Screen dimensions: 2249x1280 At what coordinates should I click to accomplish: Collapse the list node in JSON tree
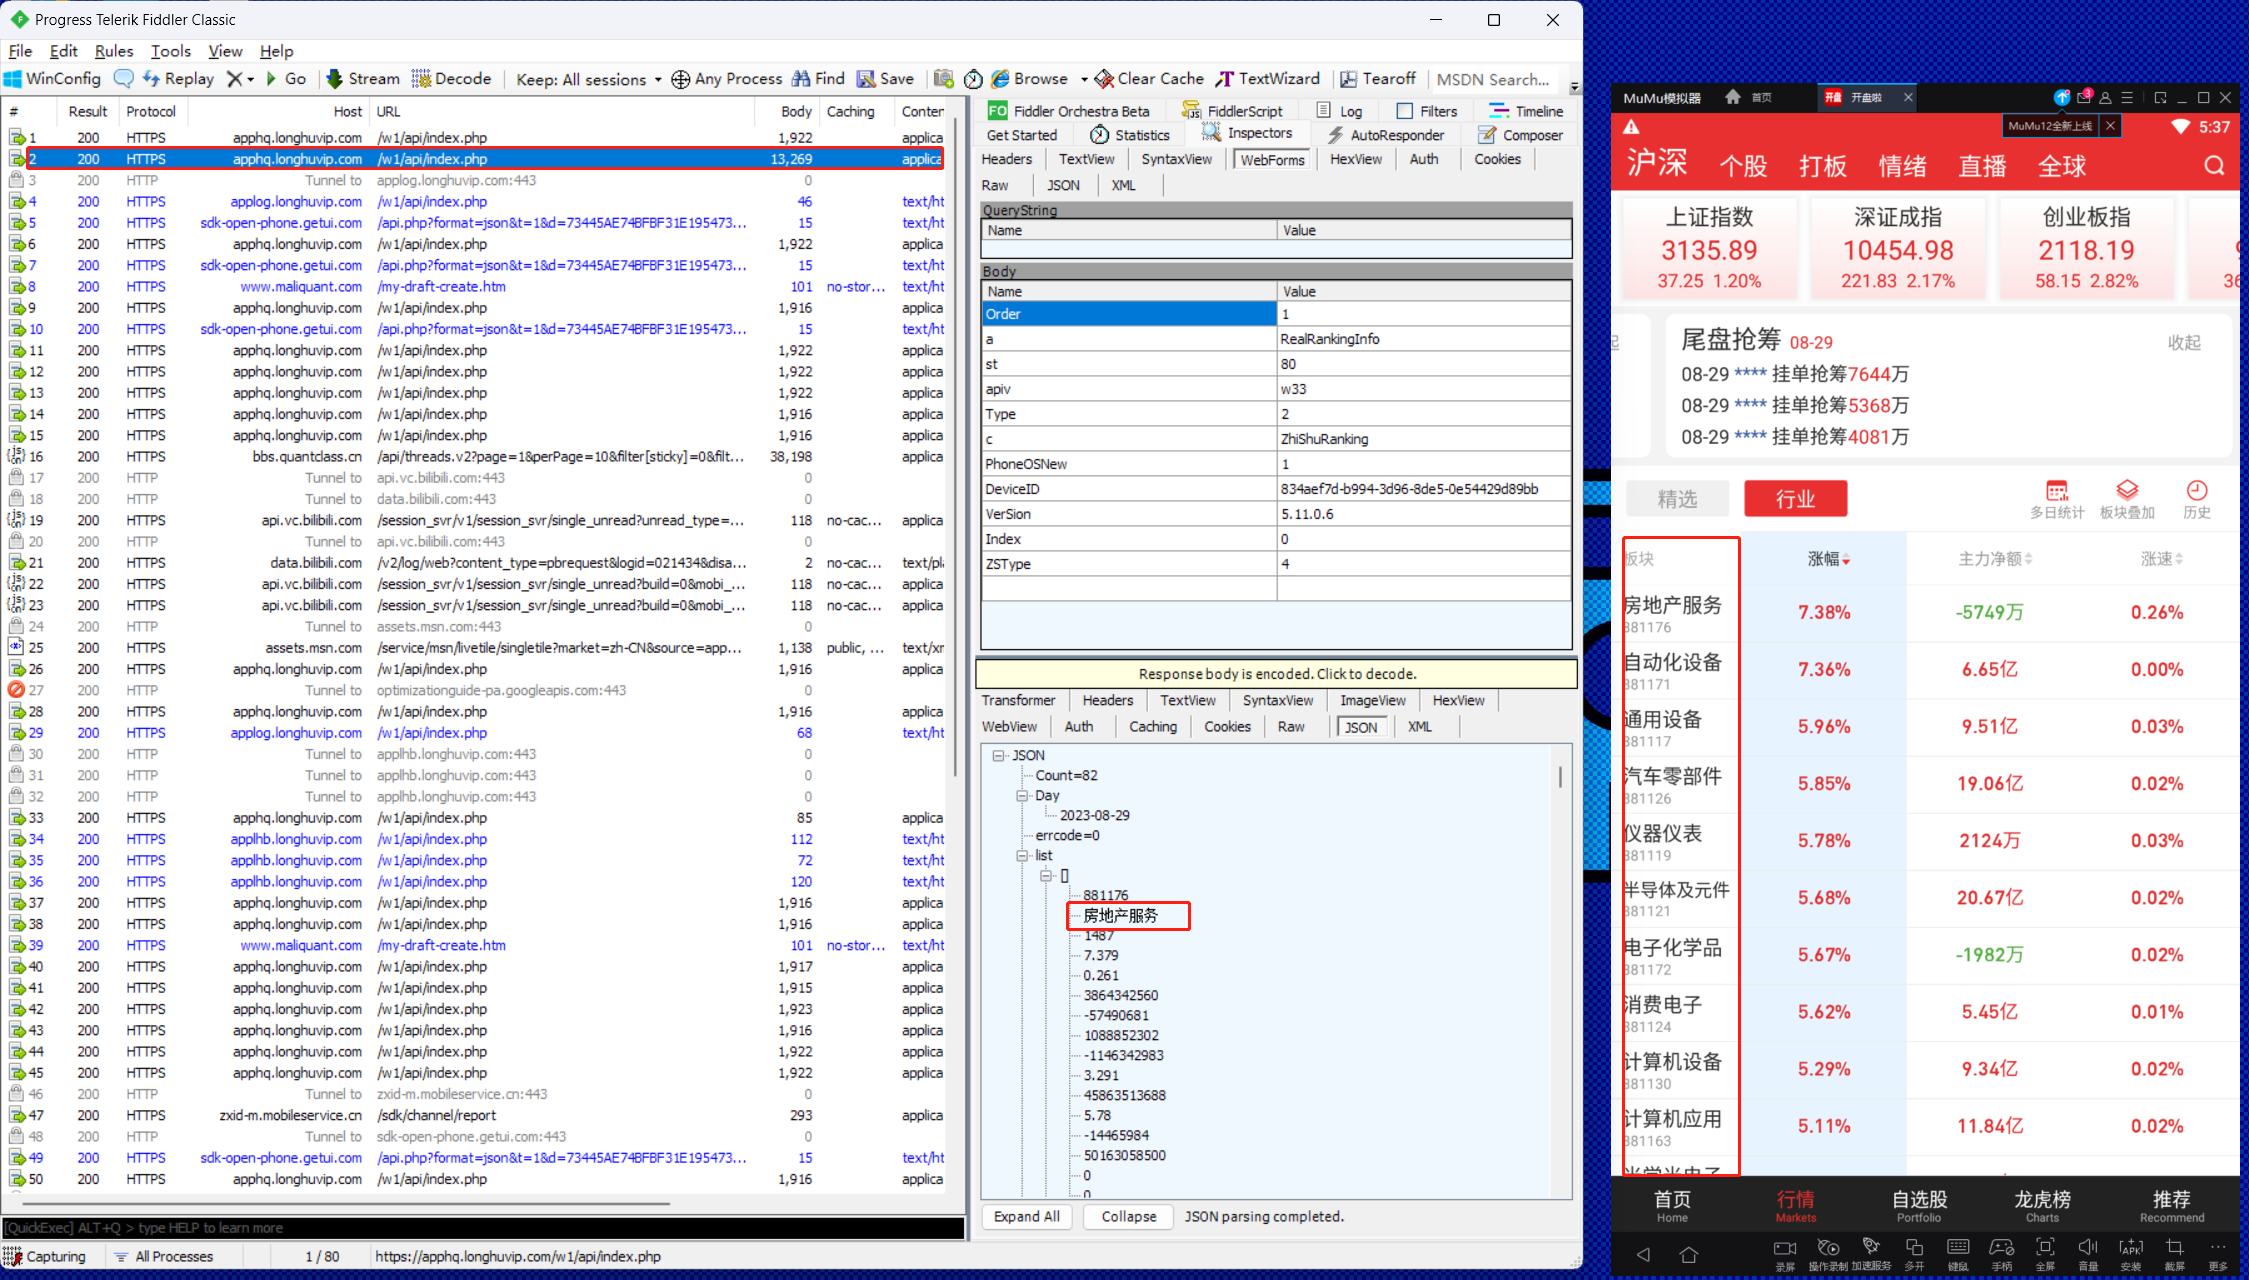(1022, 856)
